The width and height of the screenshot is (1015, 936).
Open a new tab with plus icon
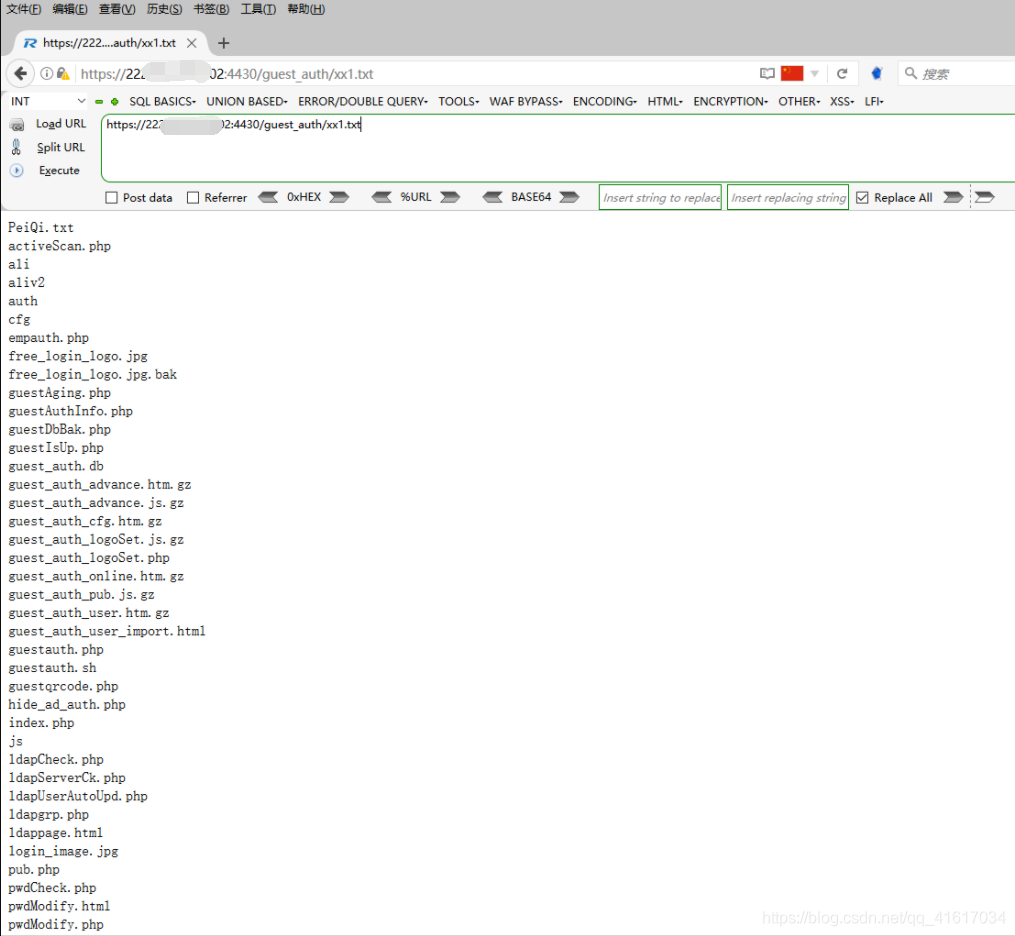223,43
